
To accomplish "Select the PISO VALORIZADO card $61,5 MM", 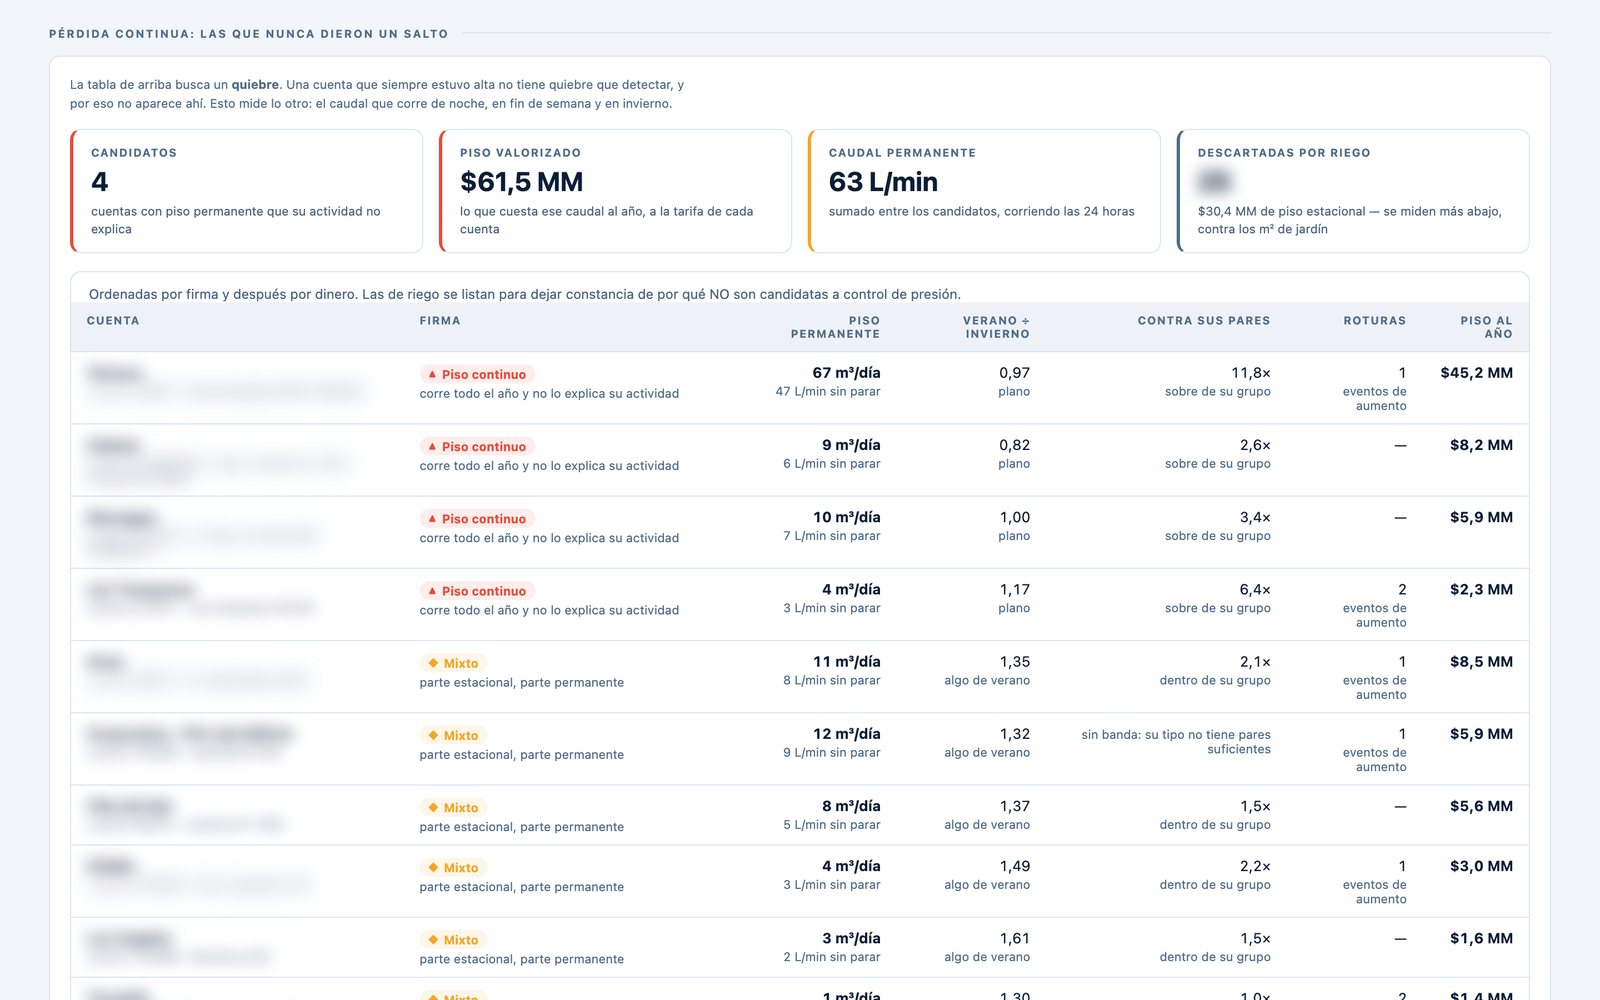I will (616, 191).
